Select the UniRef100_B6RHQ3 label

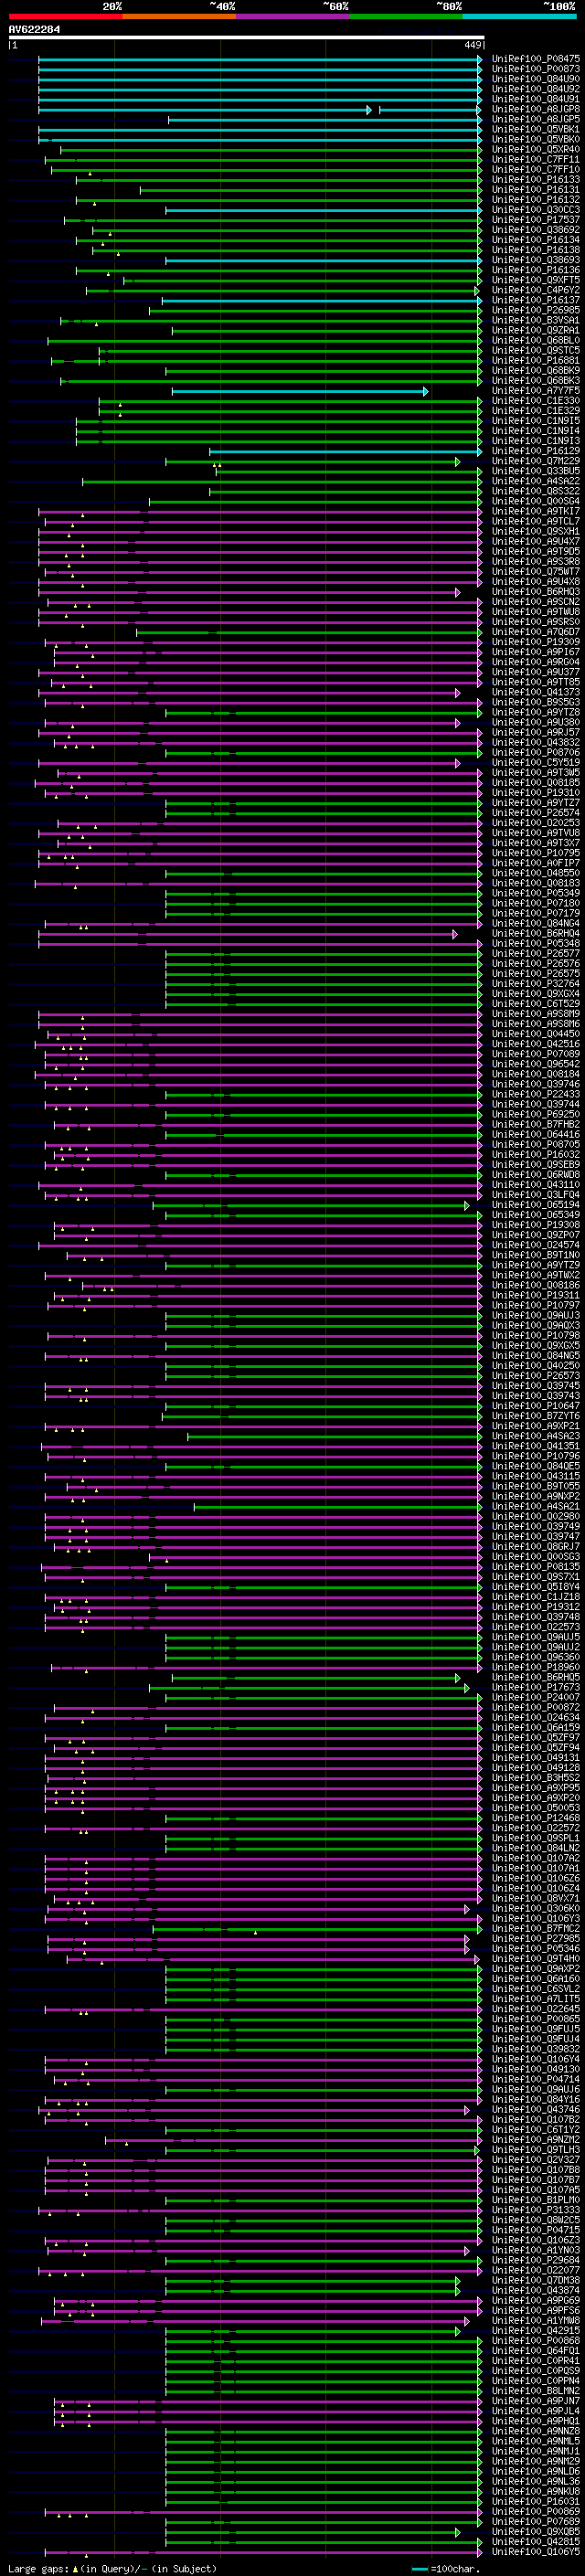tap(535, 592)
